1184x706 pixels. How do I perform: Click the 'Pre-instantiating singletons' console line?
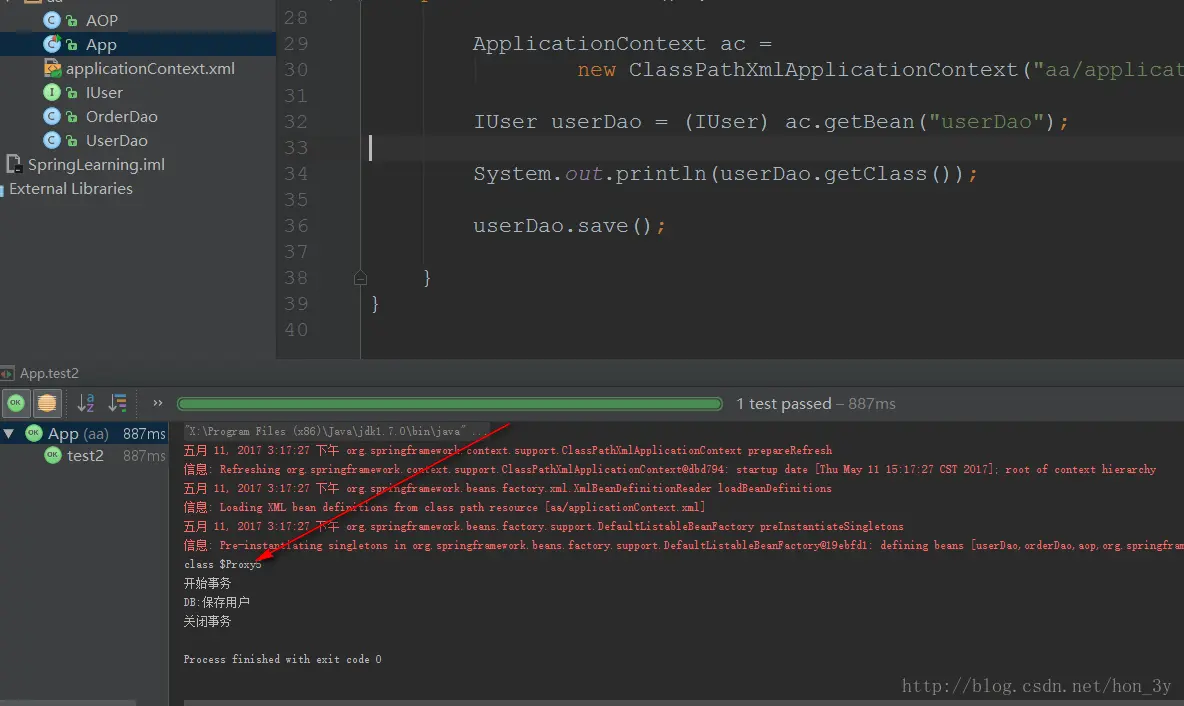coord(683,545)
